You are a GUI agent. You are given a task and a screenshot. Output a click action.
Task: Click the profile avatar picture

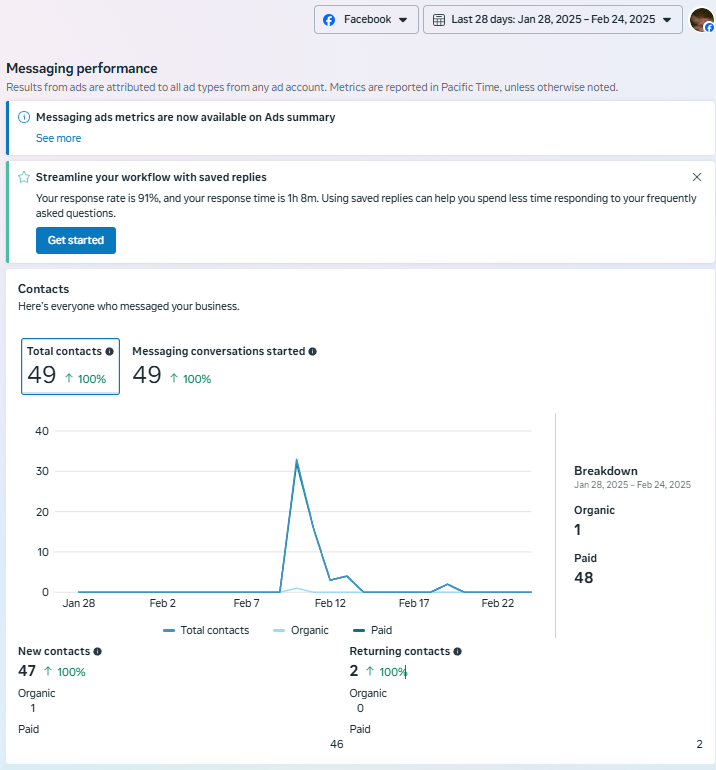click(701, 19)
